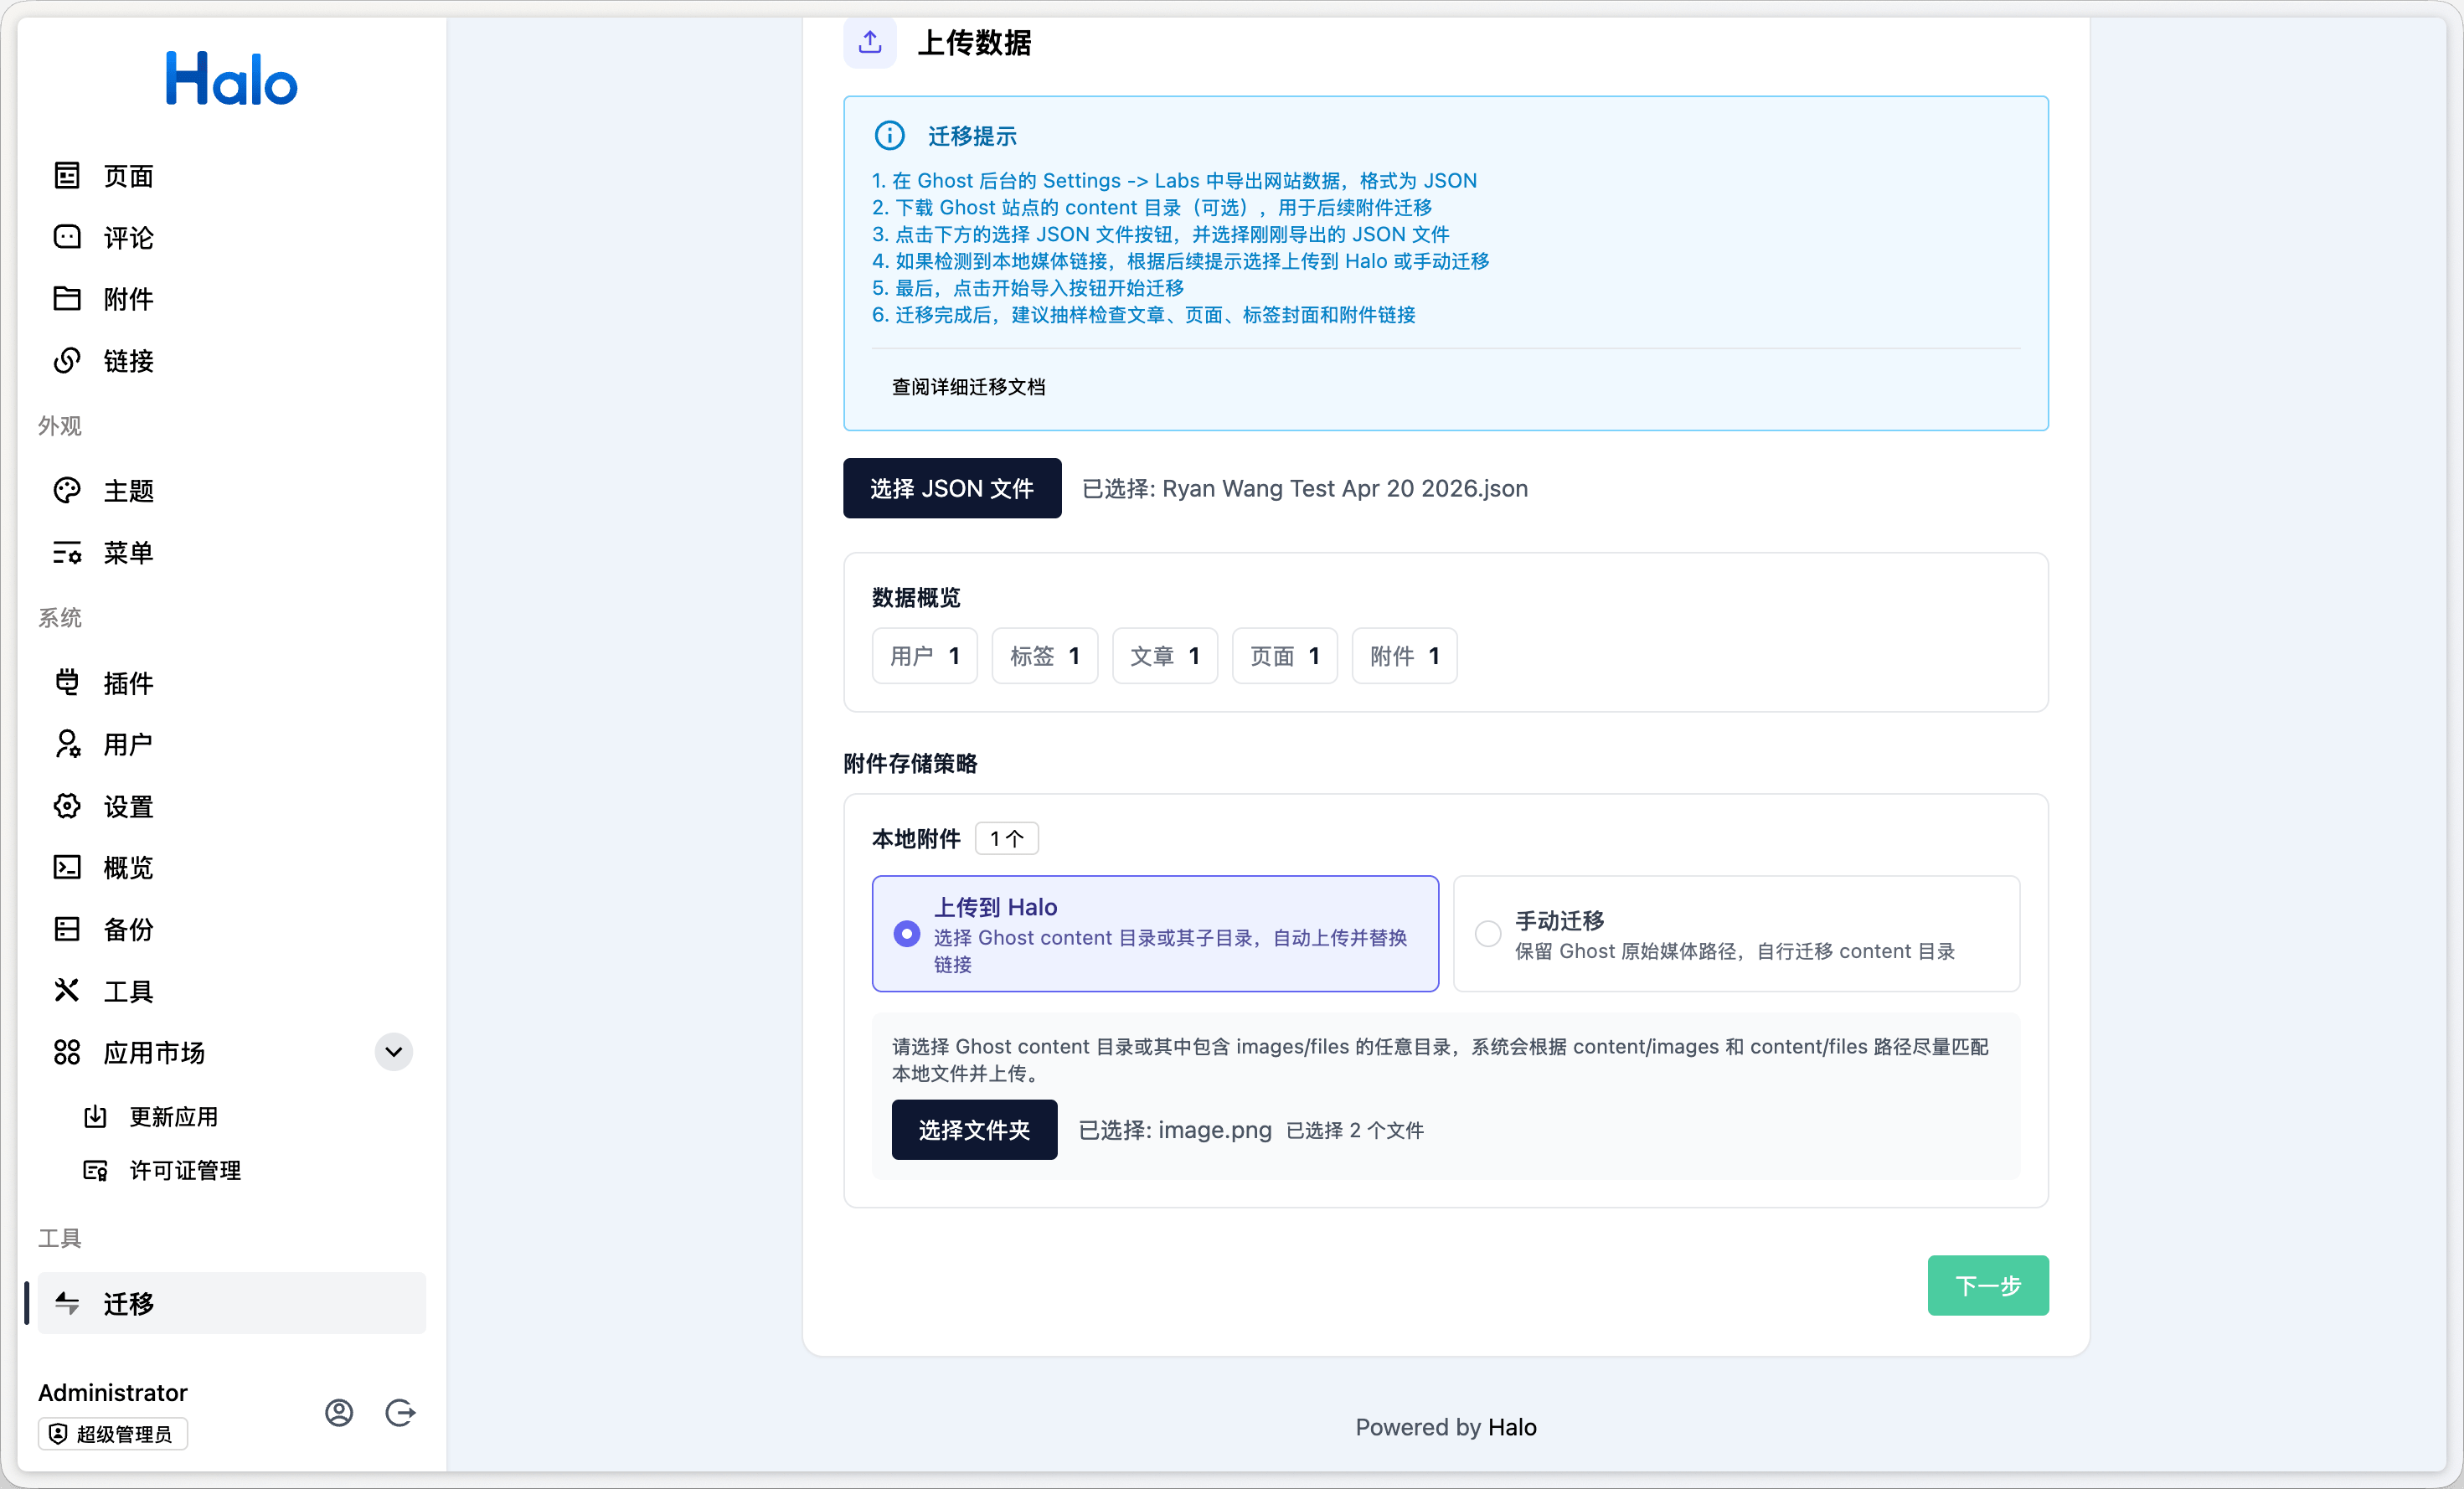
Task: Click the 评论 comment bubble icon in sidebar
Action: (67, 237)
